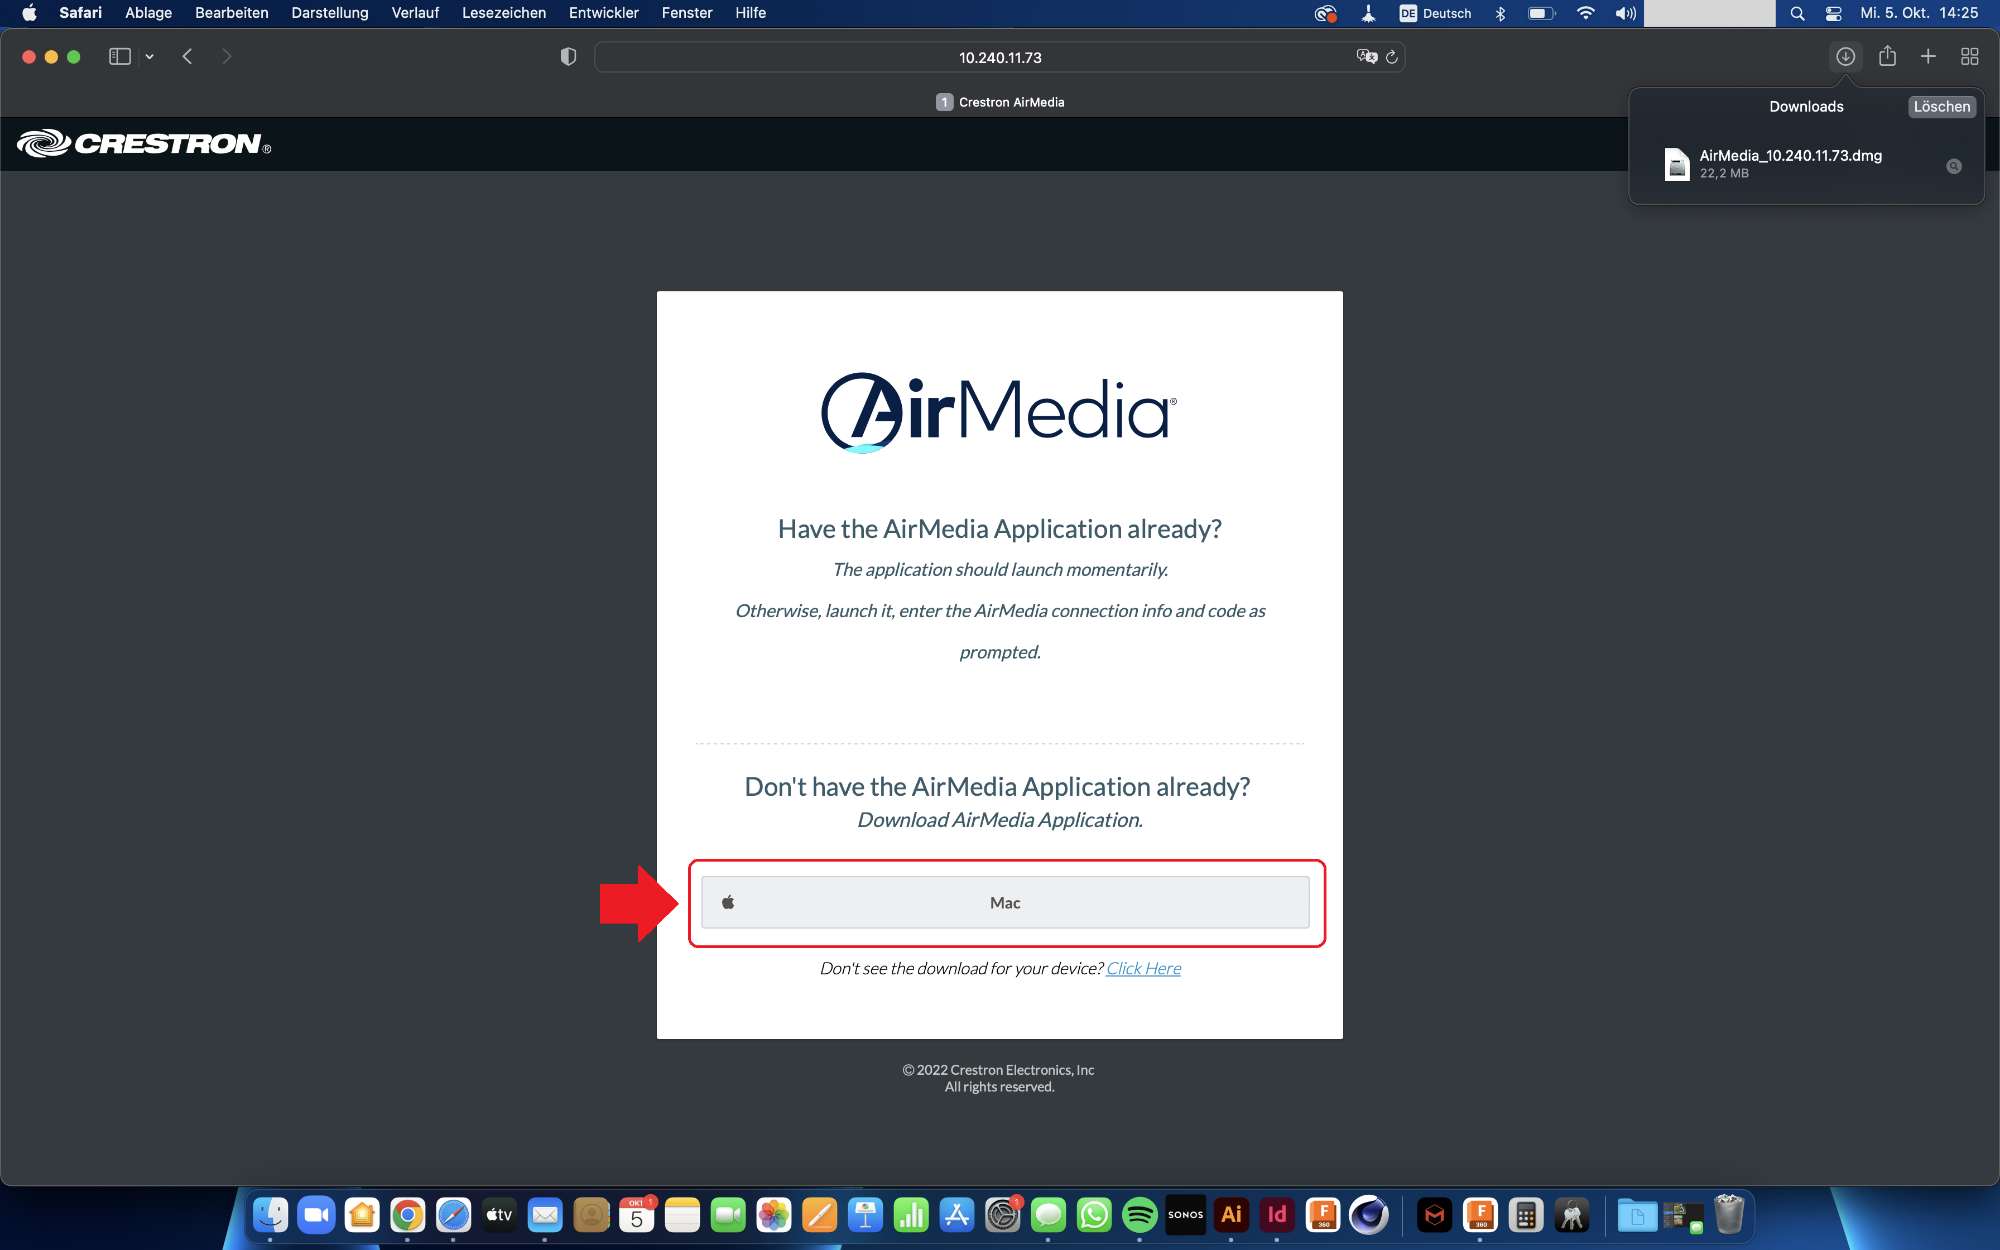
Task: Toggle the Safari sidebar
Action: tap(120, 57)
